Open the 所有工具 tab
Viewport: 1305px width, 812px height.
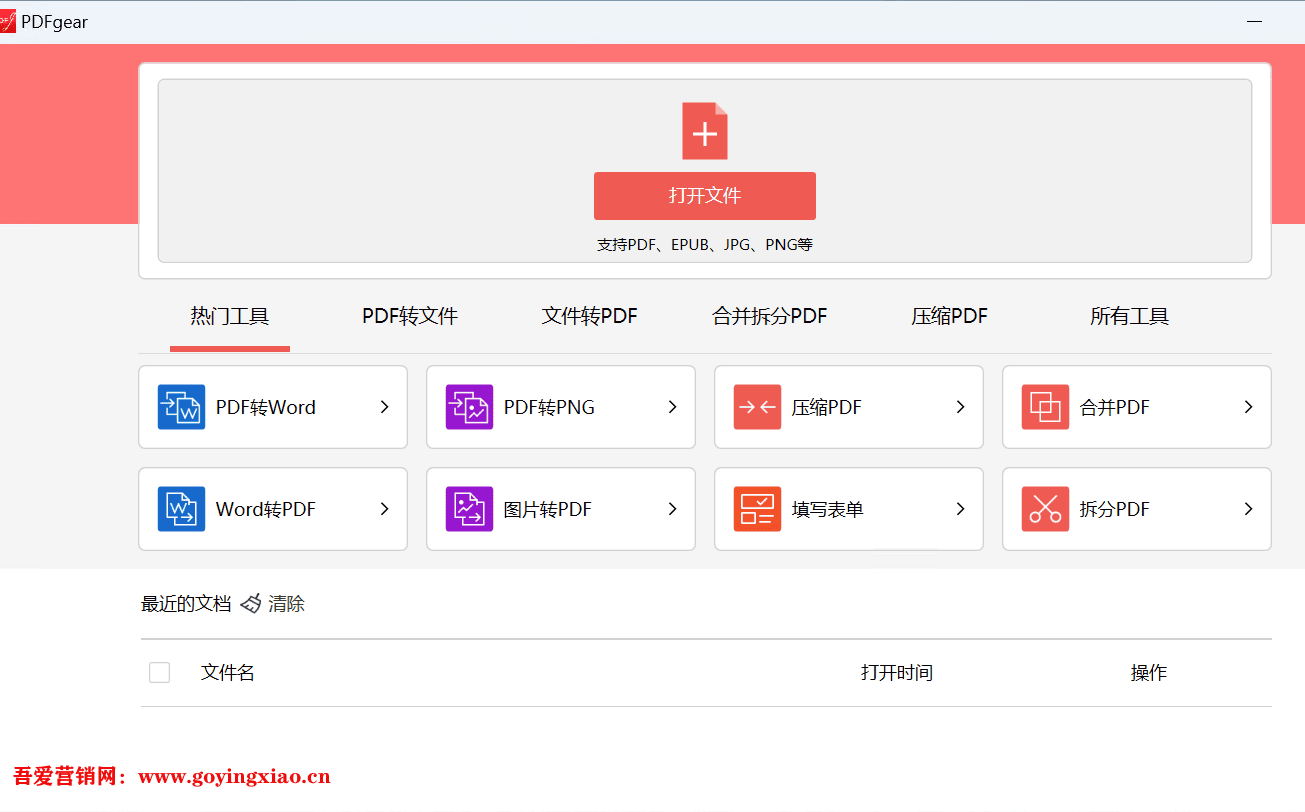point(1130,317)
